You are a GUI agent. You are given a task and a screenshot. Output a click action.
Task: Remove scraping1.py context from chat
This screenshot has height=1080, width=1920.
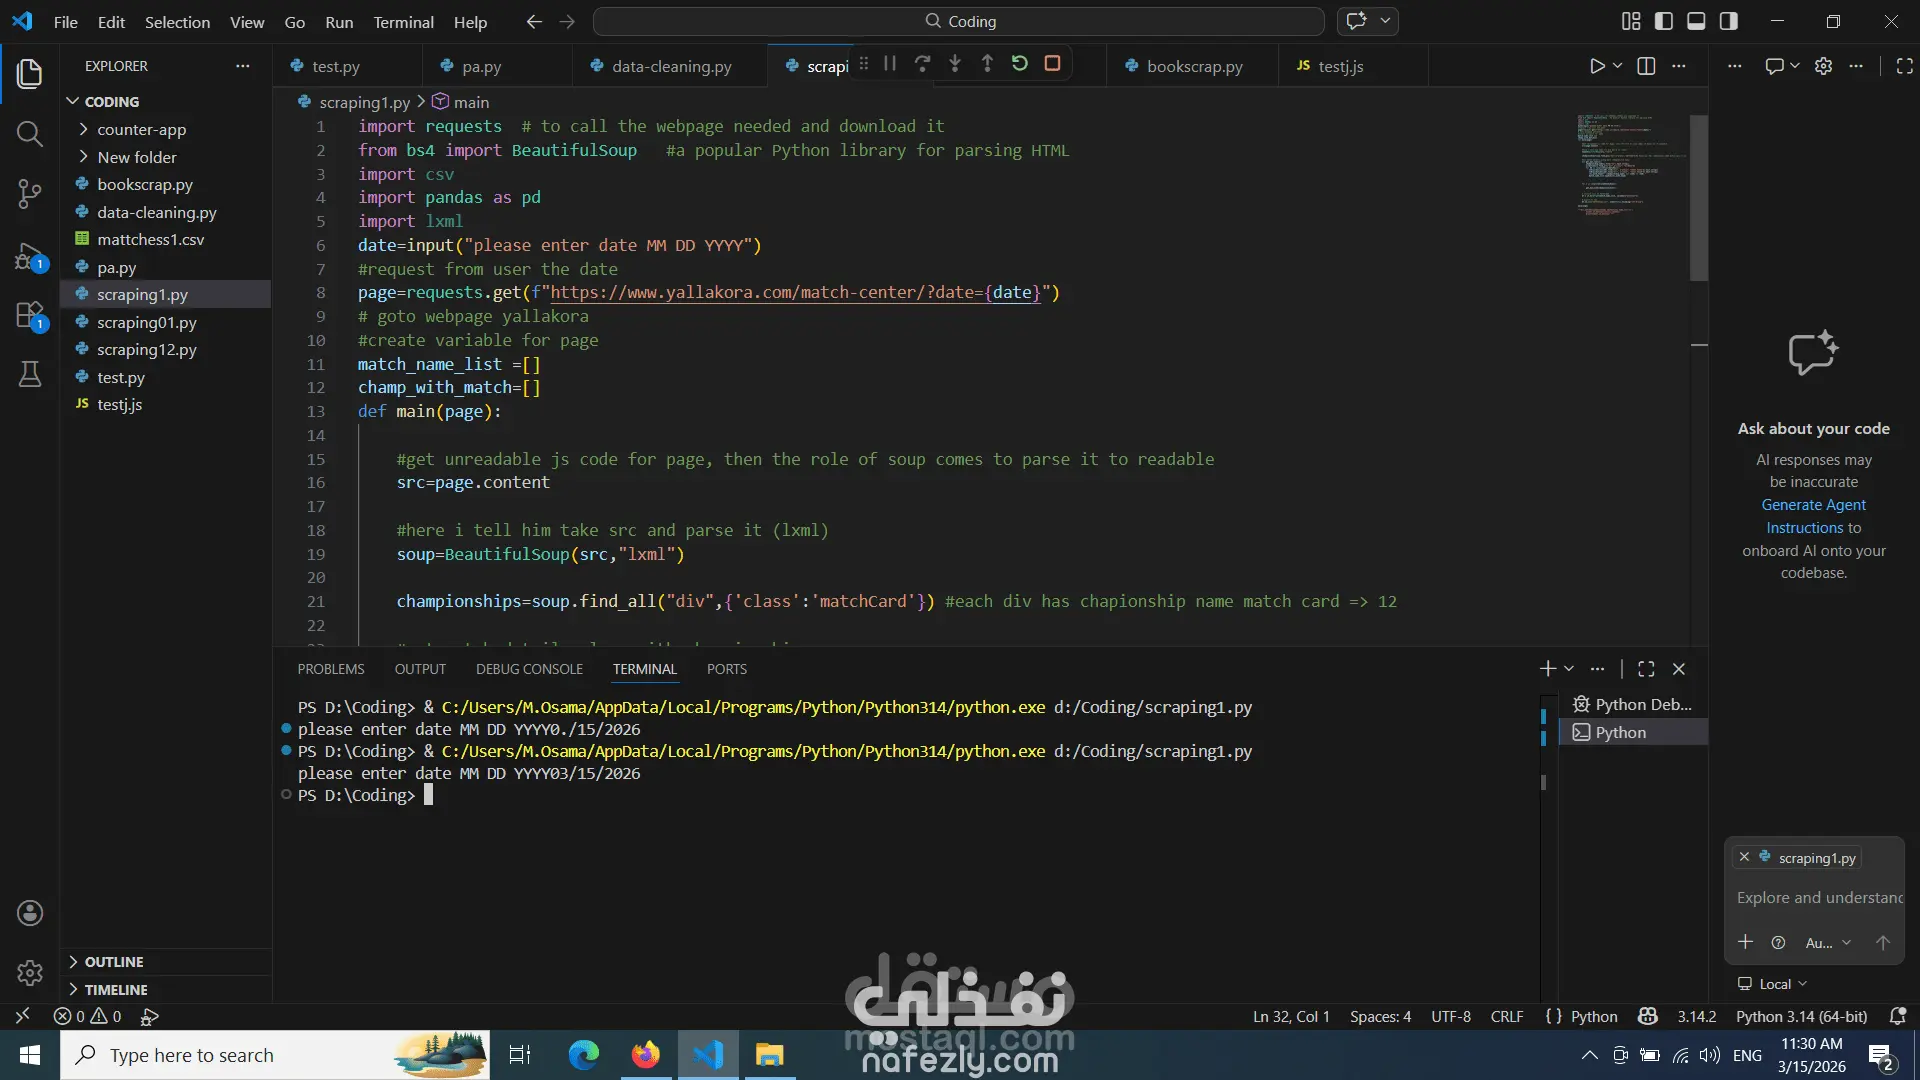click(1744, 858)
